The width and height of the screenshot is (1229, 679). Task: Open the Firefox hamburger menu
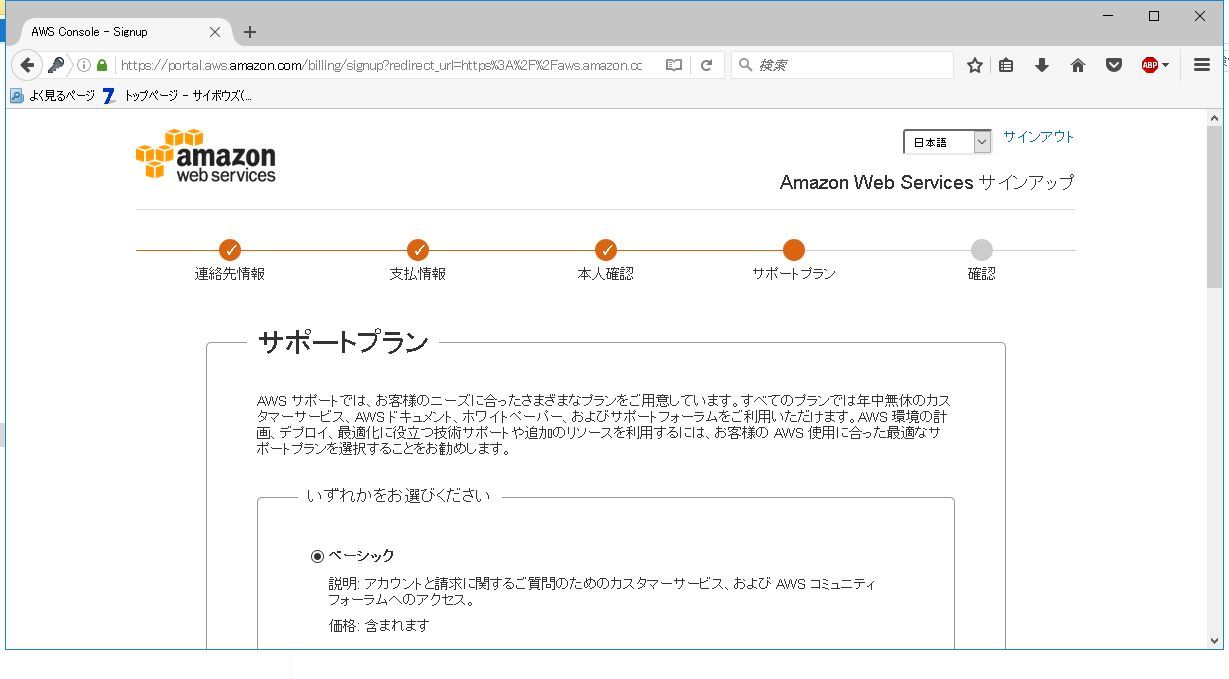[1202, 65]
